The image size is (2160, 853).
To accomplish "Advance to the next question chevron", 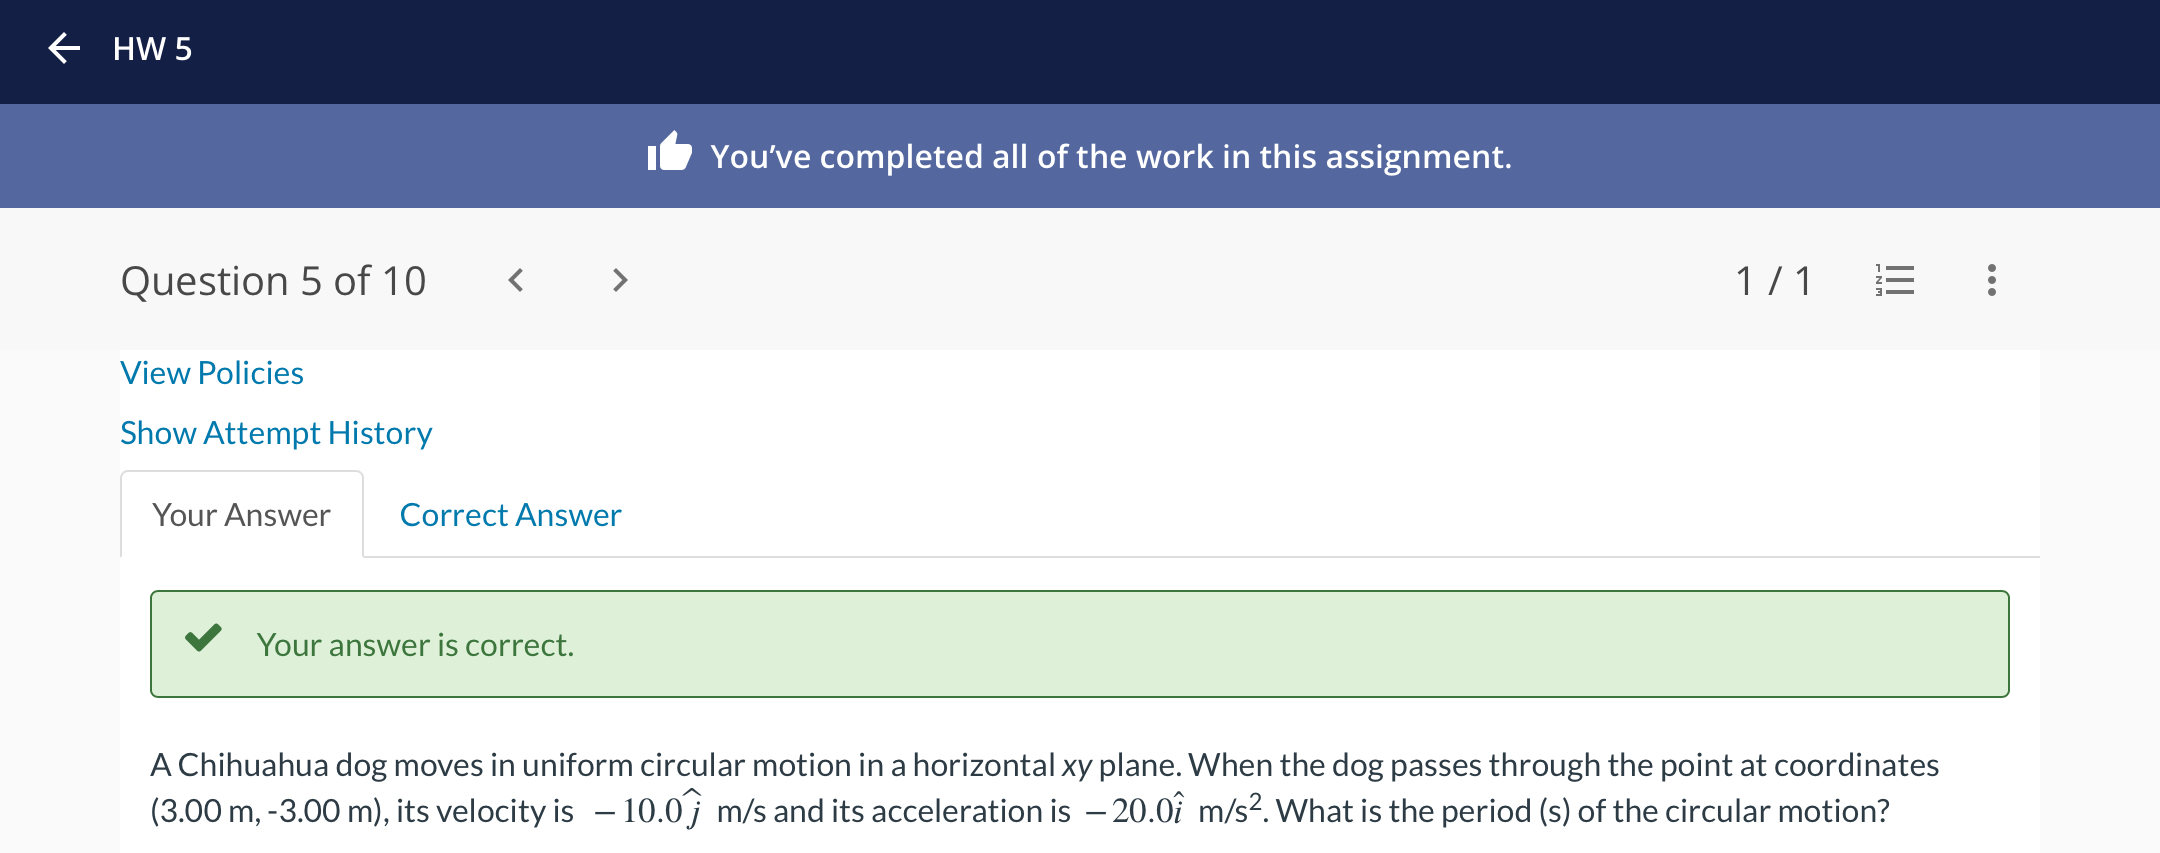I will (x=620, y=280).
